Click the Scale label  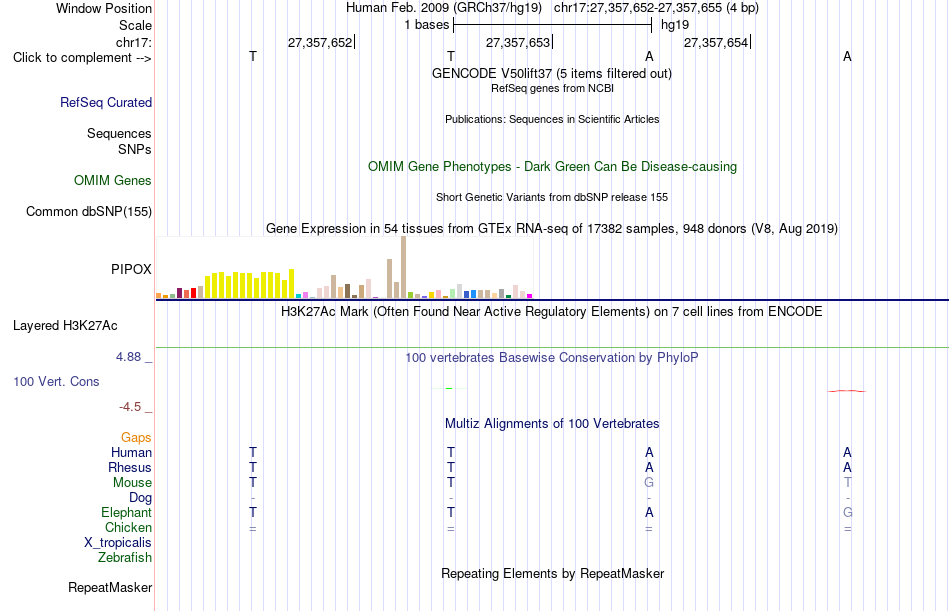tap(136, 25)
